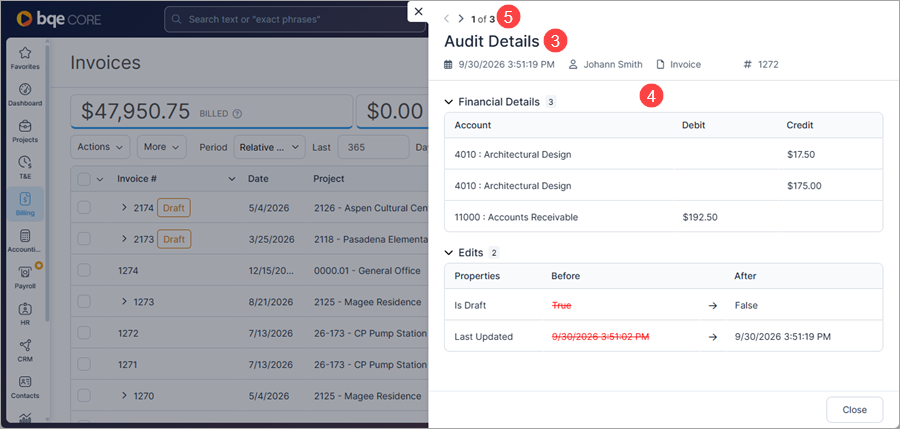Click the Draft badge on invoice 2174
Screen dimensions: 900x429
coord(174,208)
